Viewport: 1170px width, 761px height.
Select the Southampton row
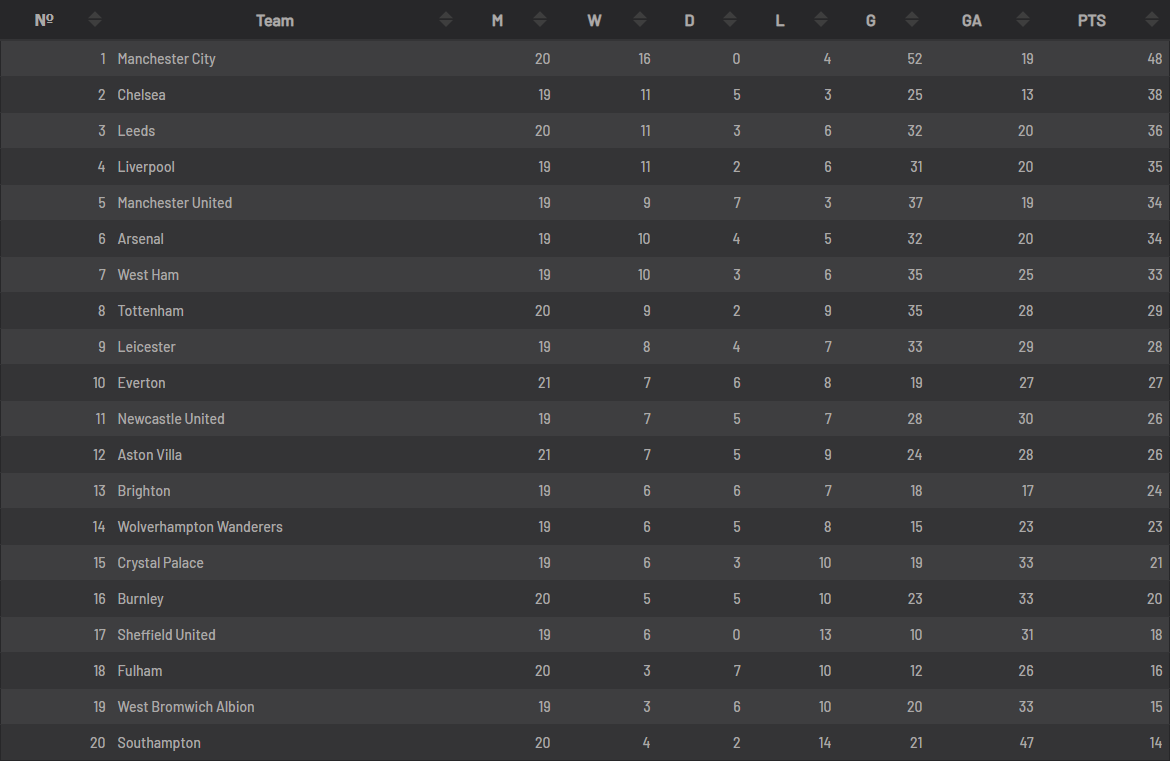(x=585, y=743)
